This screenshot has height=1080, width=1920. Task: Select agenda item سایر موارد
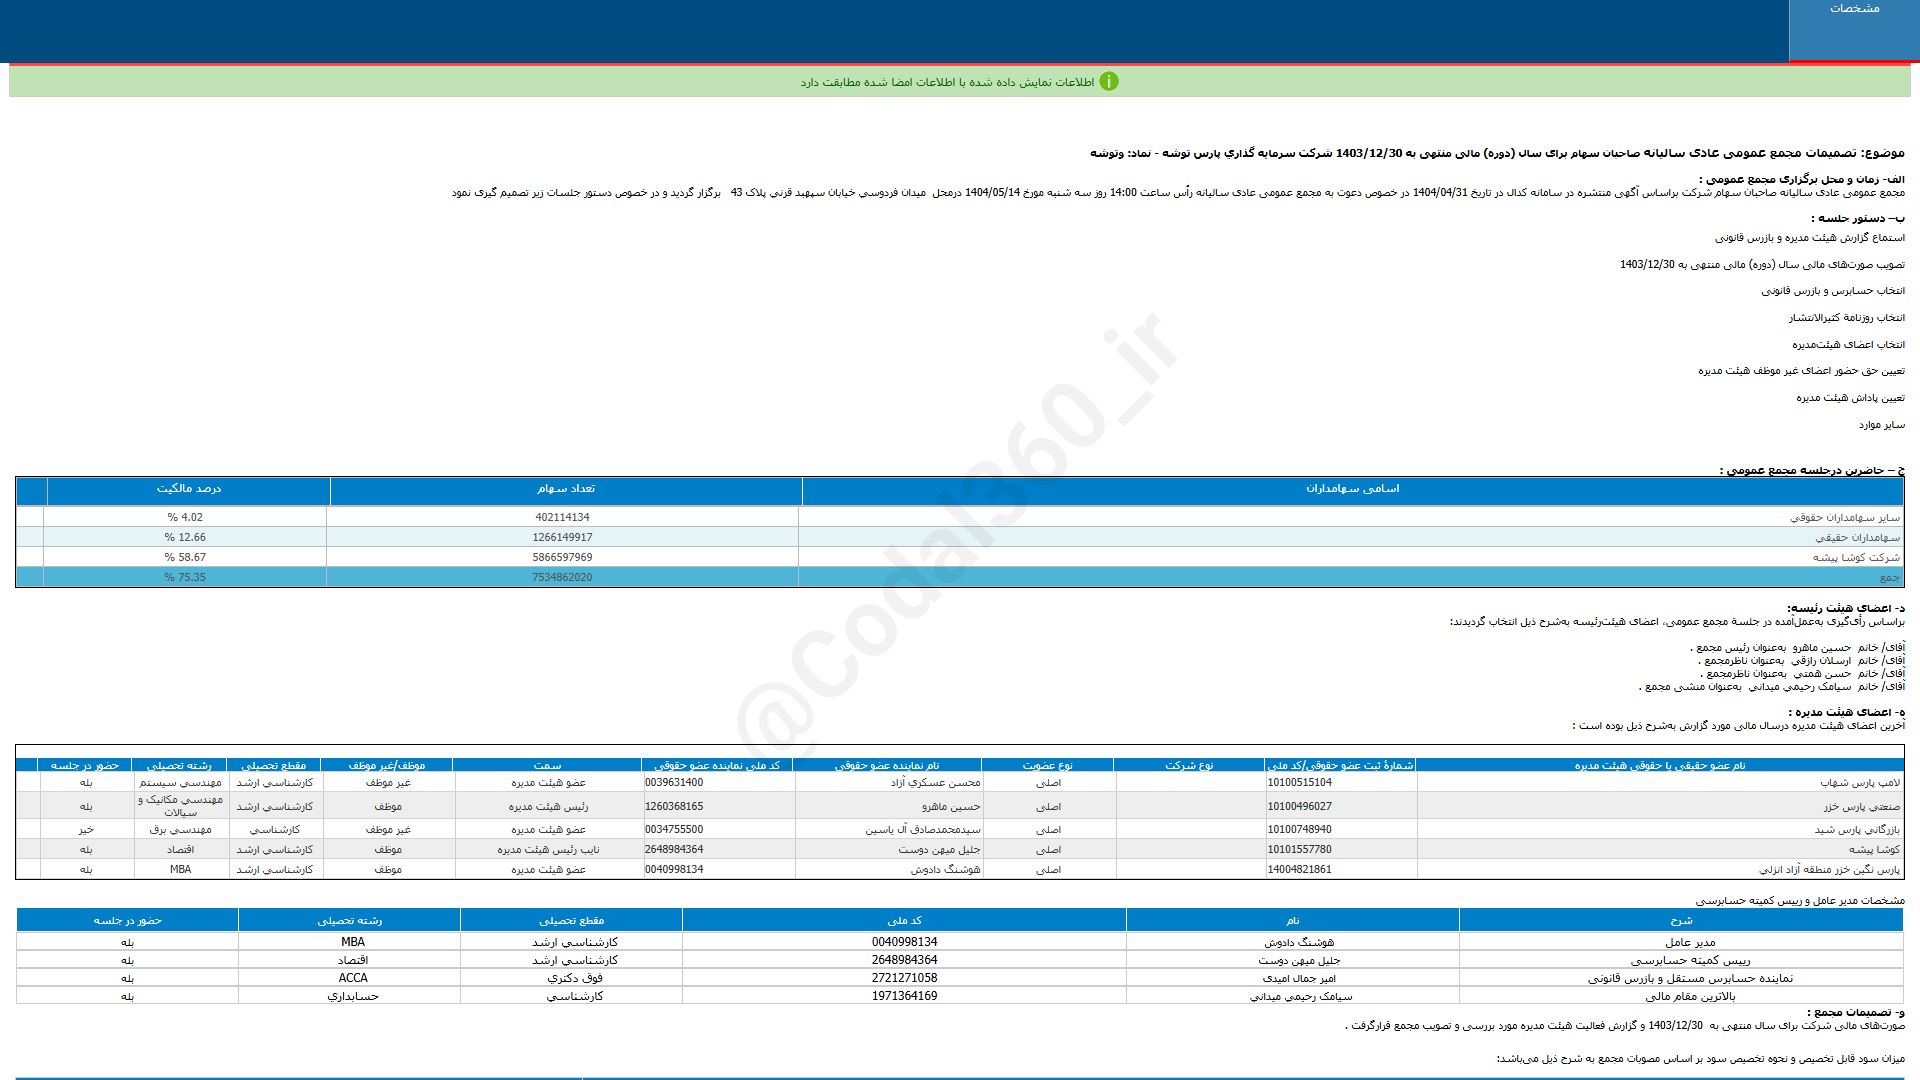[x=1881, y=425]
